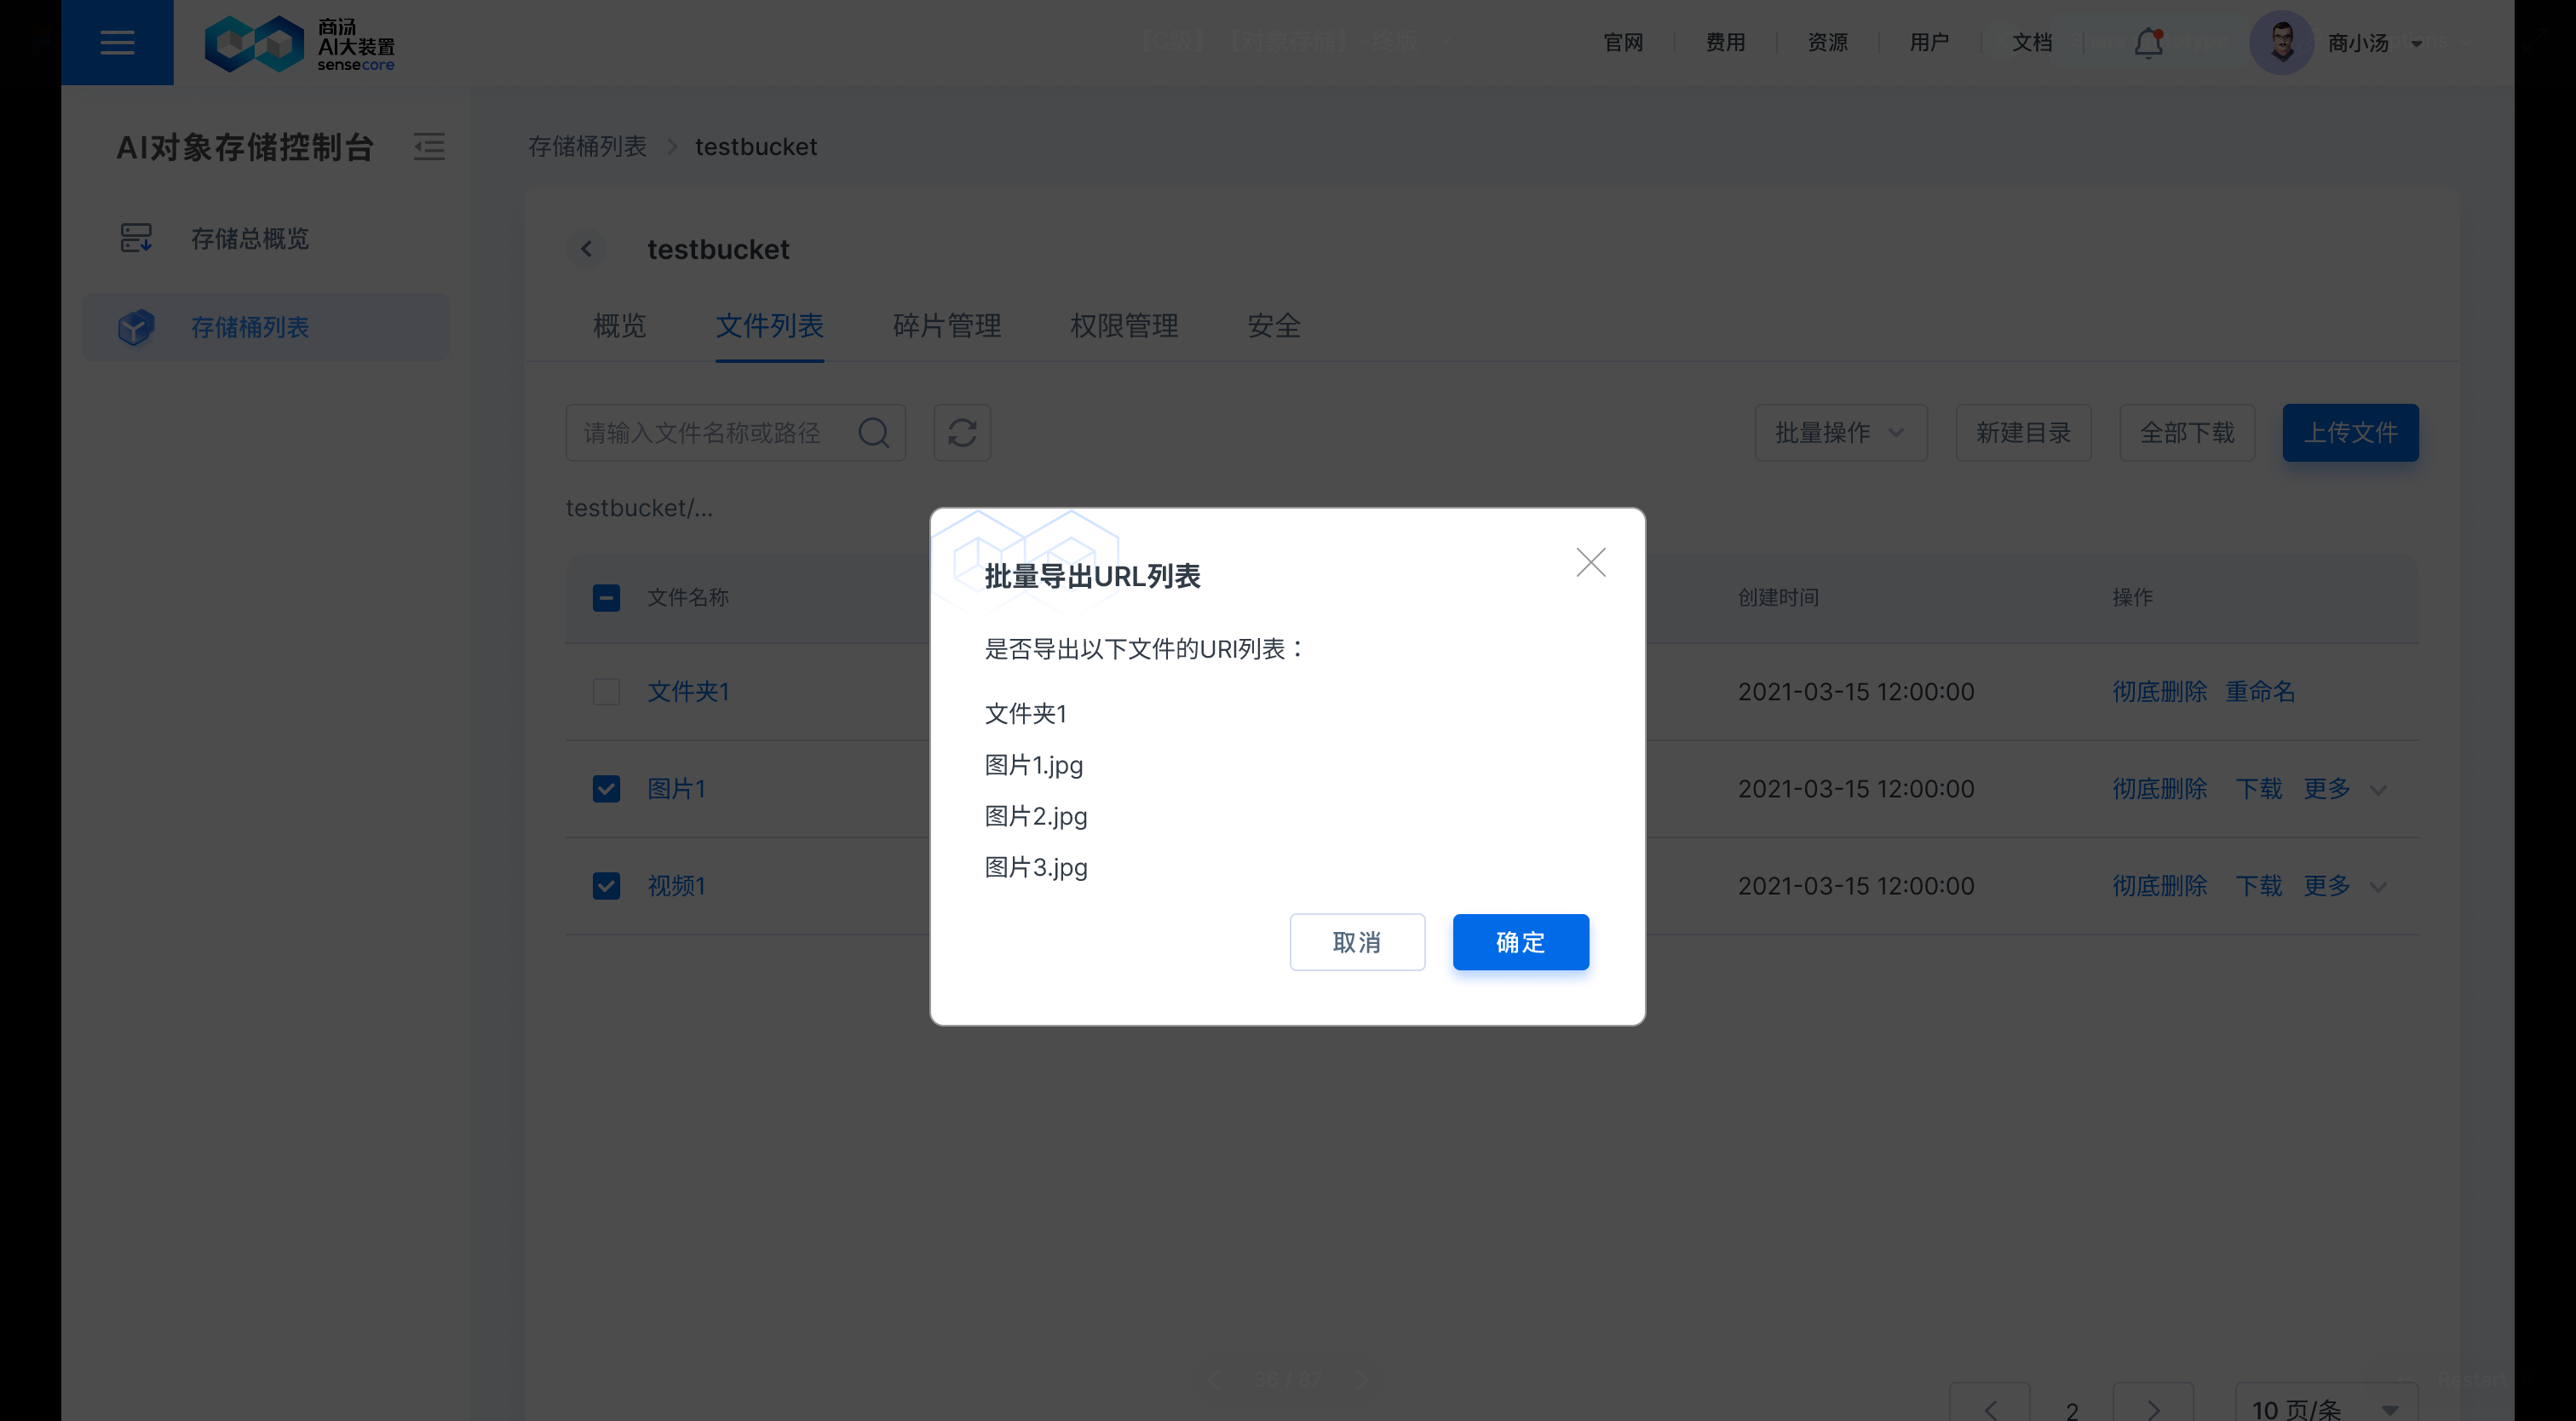
Task: Confirm URL export with 确定 button
Action: point(1520,941)
